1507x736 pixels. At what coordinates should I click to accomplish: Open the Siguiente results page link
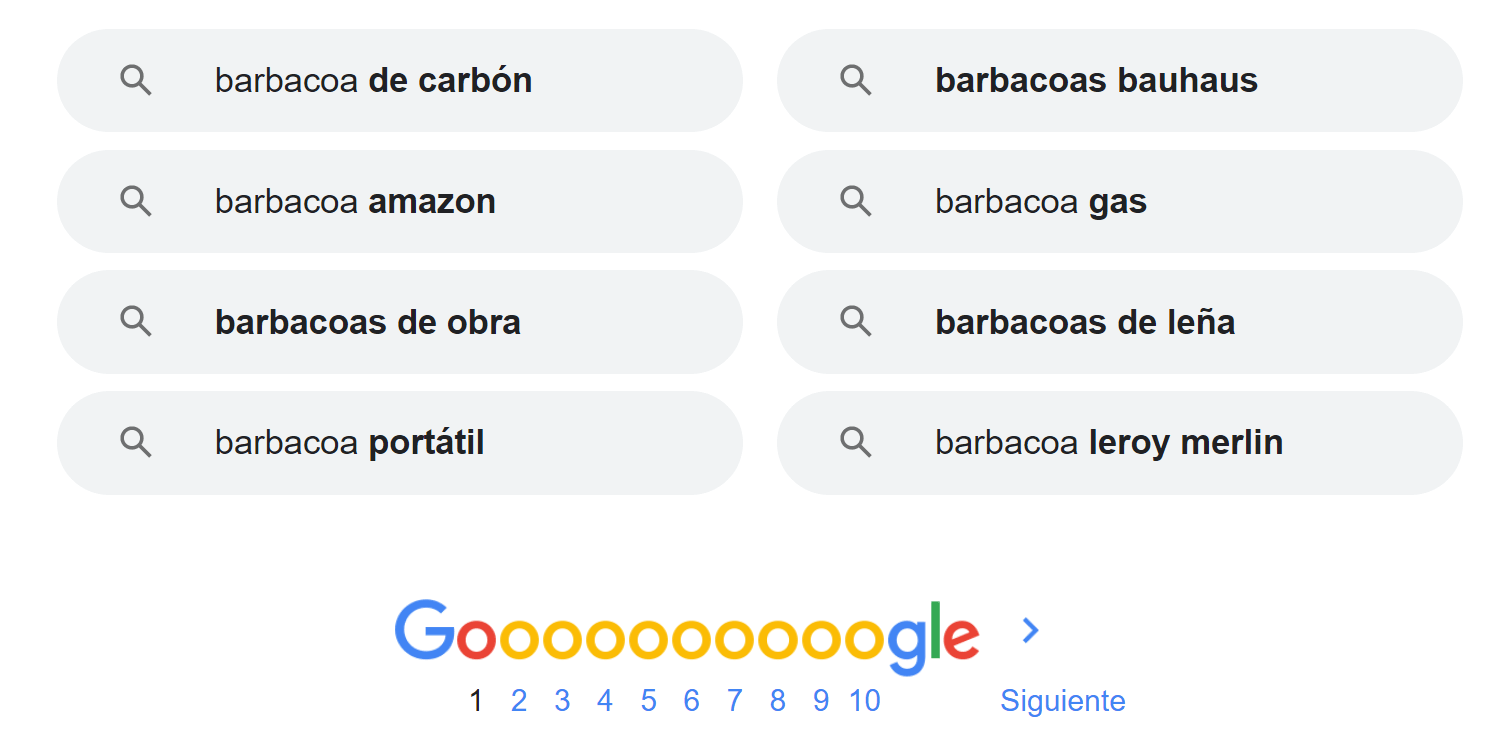pyautogui.click(x=1062, y=701)
